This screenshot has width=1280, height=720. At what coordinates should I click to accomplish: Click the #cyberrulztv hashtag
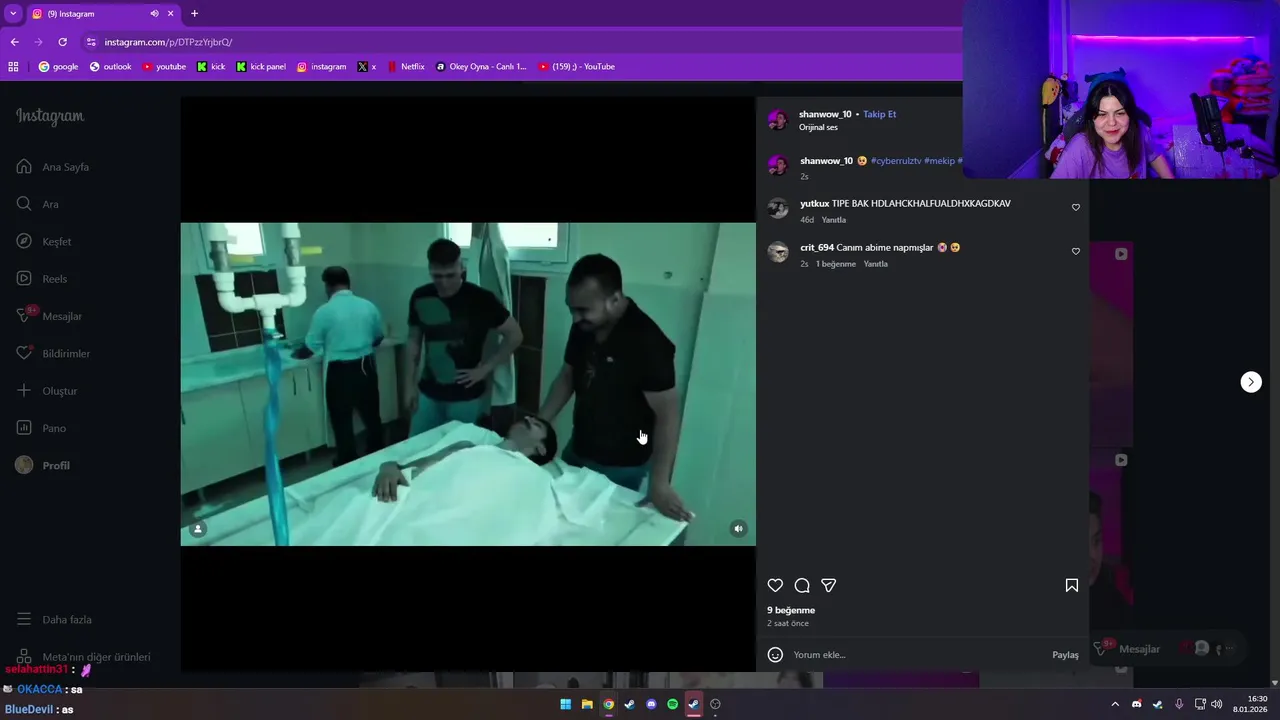[896, 161]
